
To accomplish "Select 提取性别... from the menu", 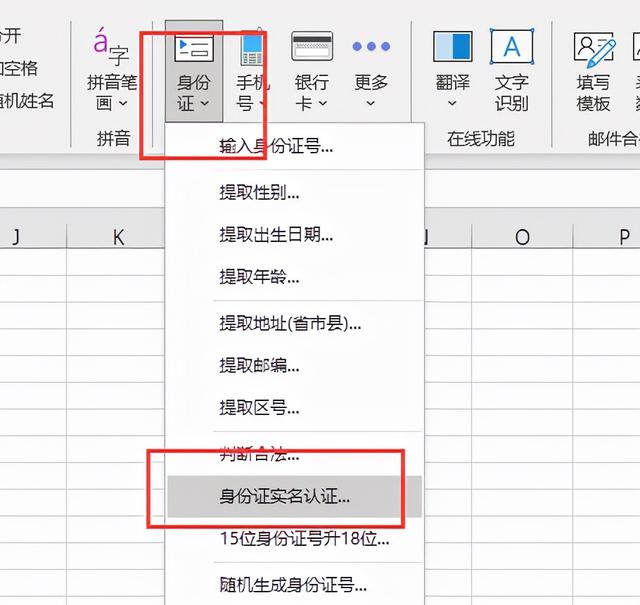I will [x=295, y=192].
